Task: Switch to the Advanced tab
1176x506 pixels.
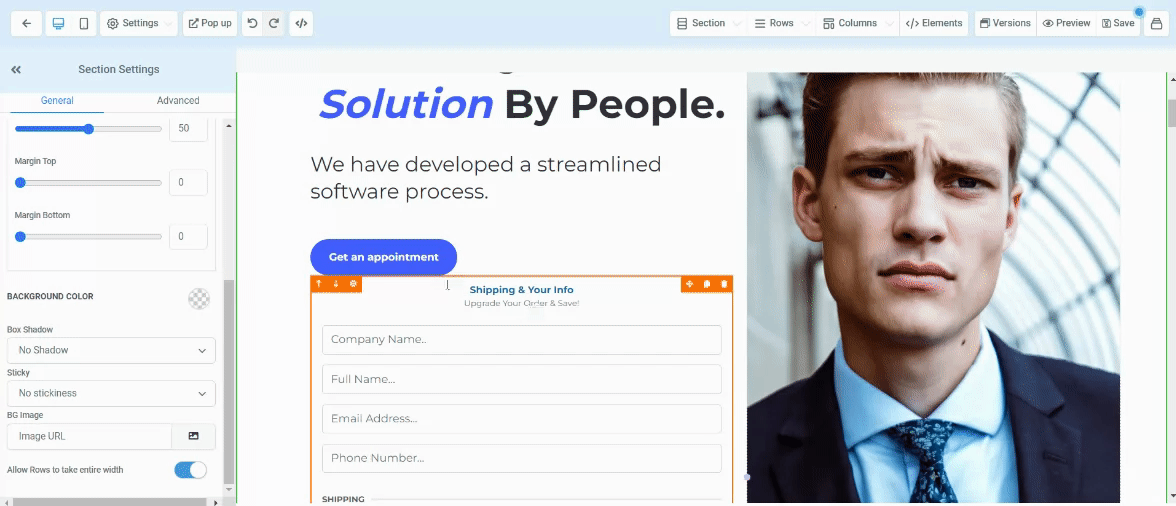Action: pyautogui.click(x=178, y=100)
